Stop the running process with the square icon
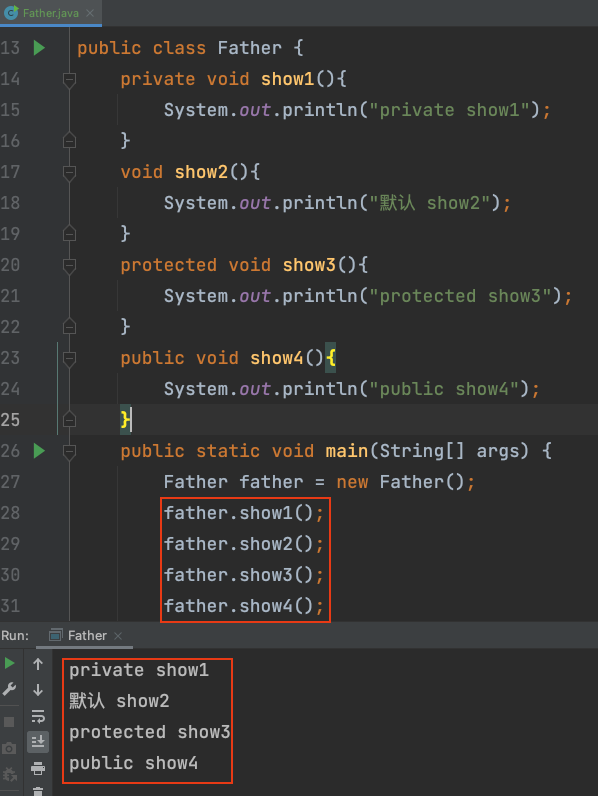 pos(9,722)
